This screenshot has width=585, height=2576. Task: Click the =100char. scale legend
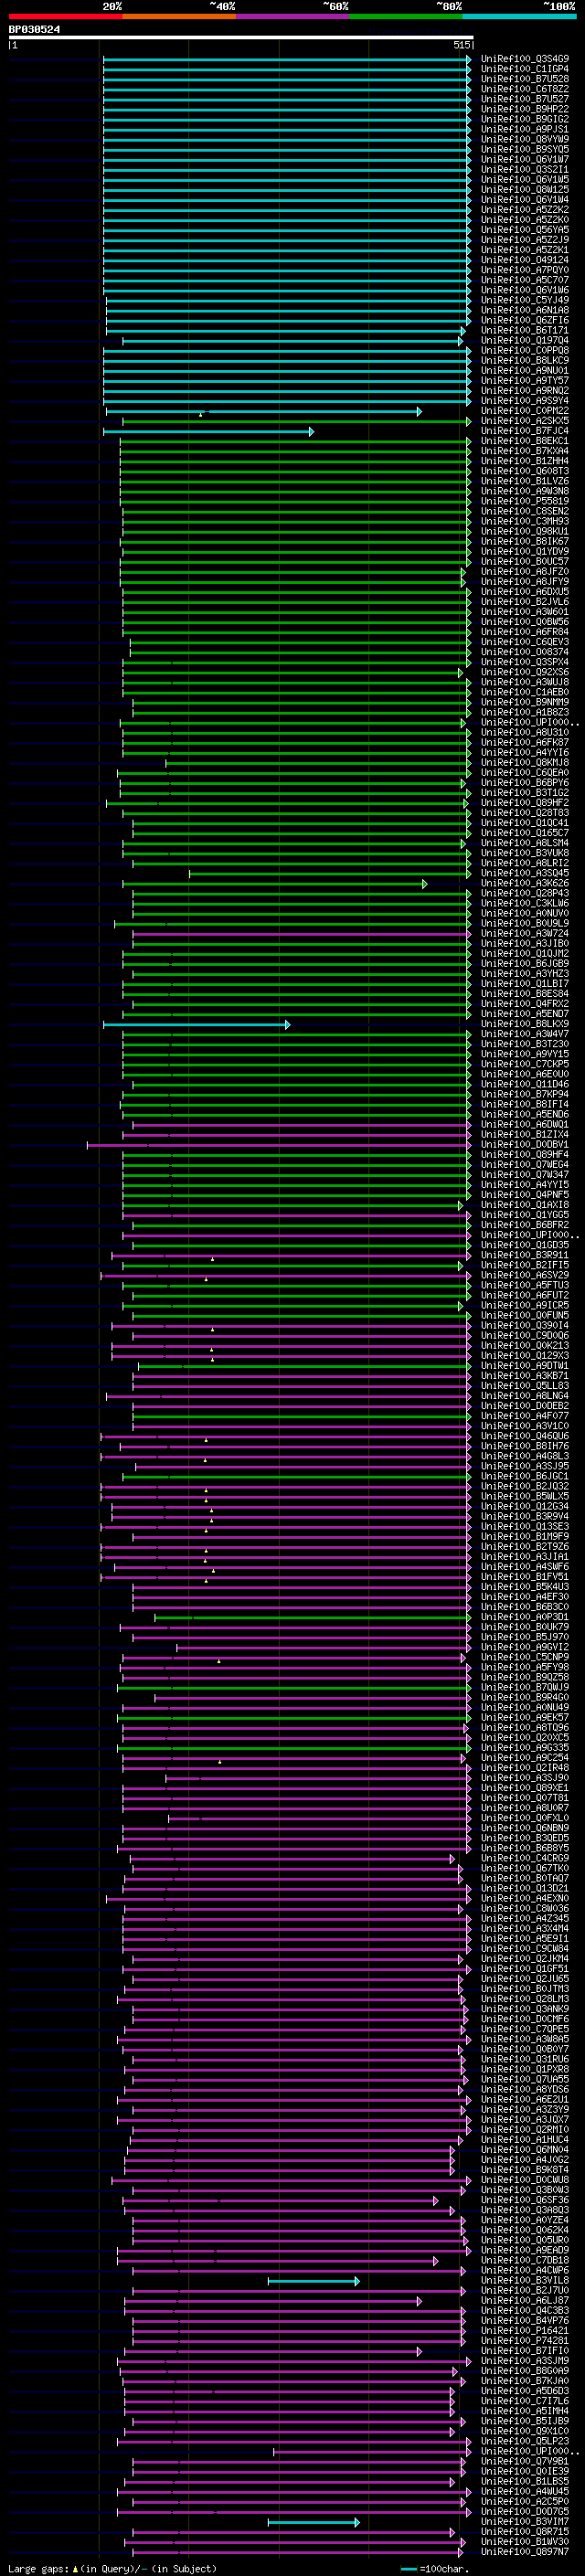(434, 2569)
